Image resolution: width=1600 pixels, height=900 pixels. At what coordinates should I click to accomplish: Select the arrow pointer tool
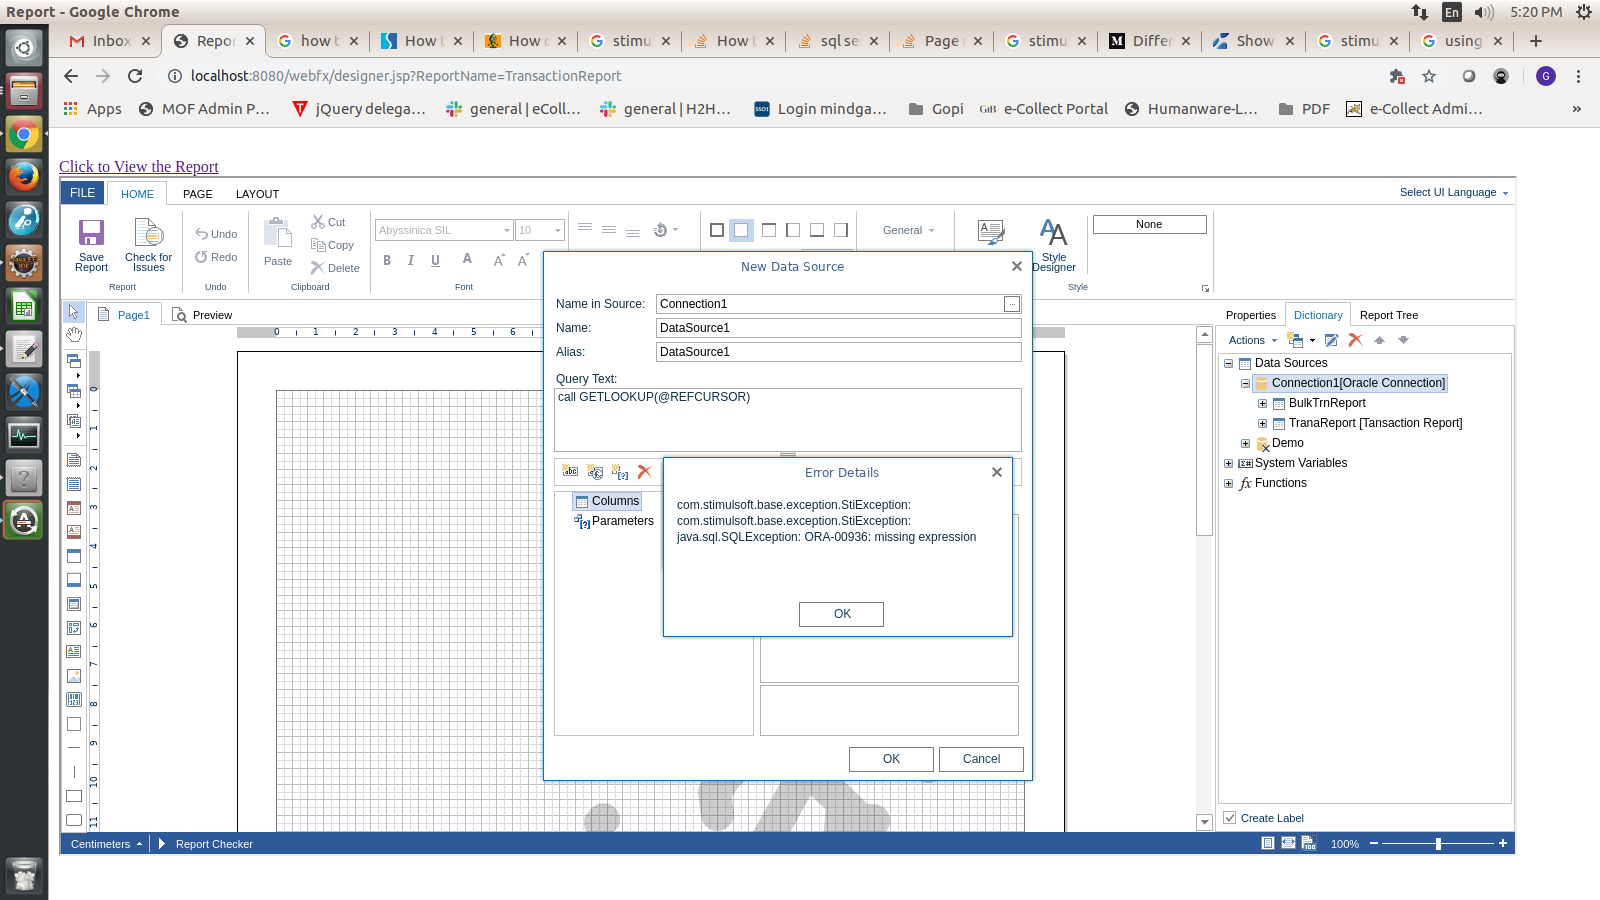coord(74,312)
